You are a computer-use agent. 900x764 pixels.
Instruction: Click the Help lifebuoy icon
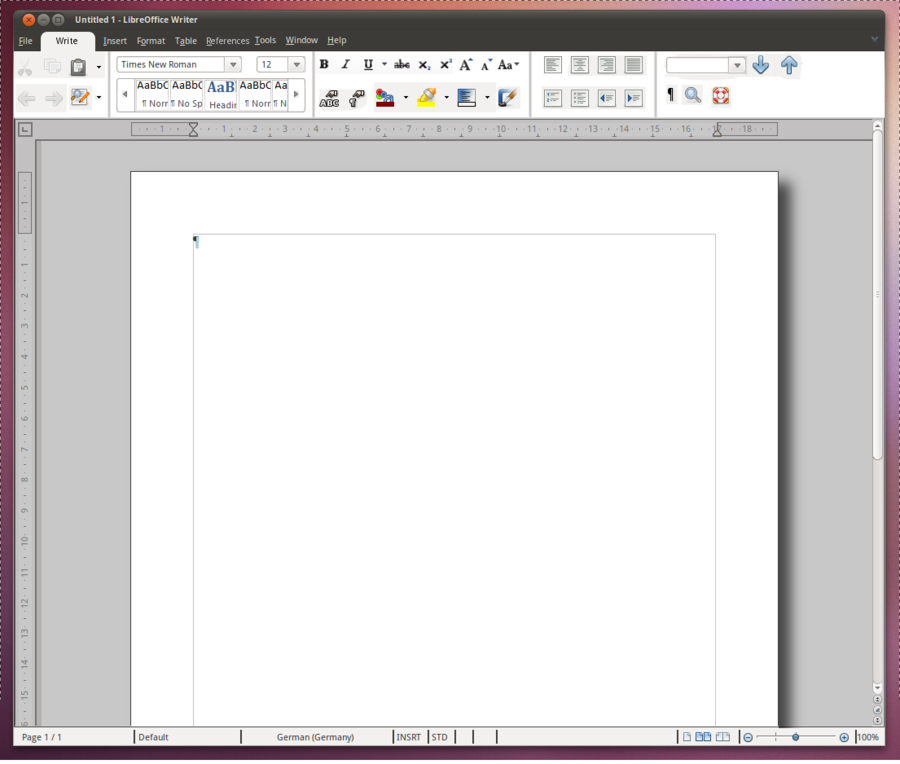721,95
